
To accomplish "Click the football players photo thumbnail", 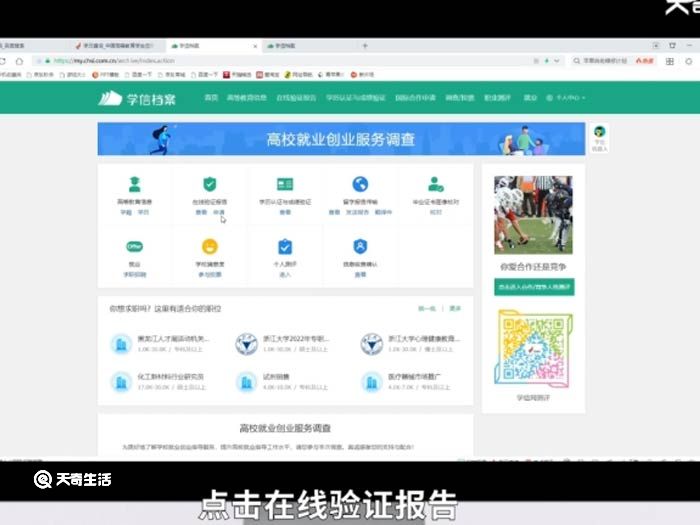I will pos(533,215).
